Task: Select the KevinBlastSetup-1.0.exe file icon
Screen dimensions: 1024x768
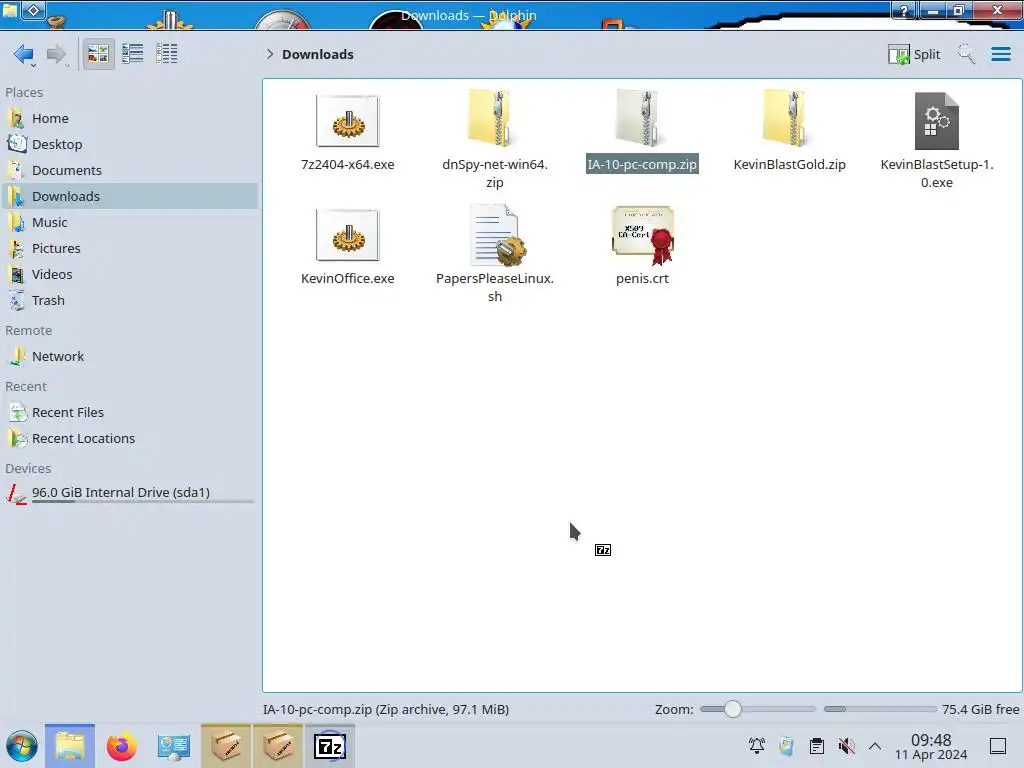Action: 936,121
